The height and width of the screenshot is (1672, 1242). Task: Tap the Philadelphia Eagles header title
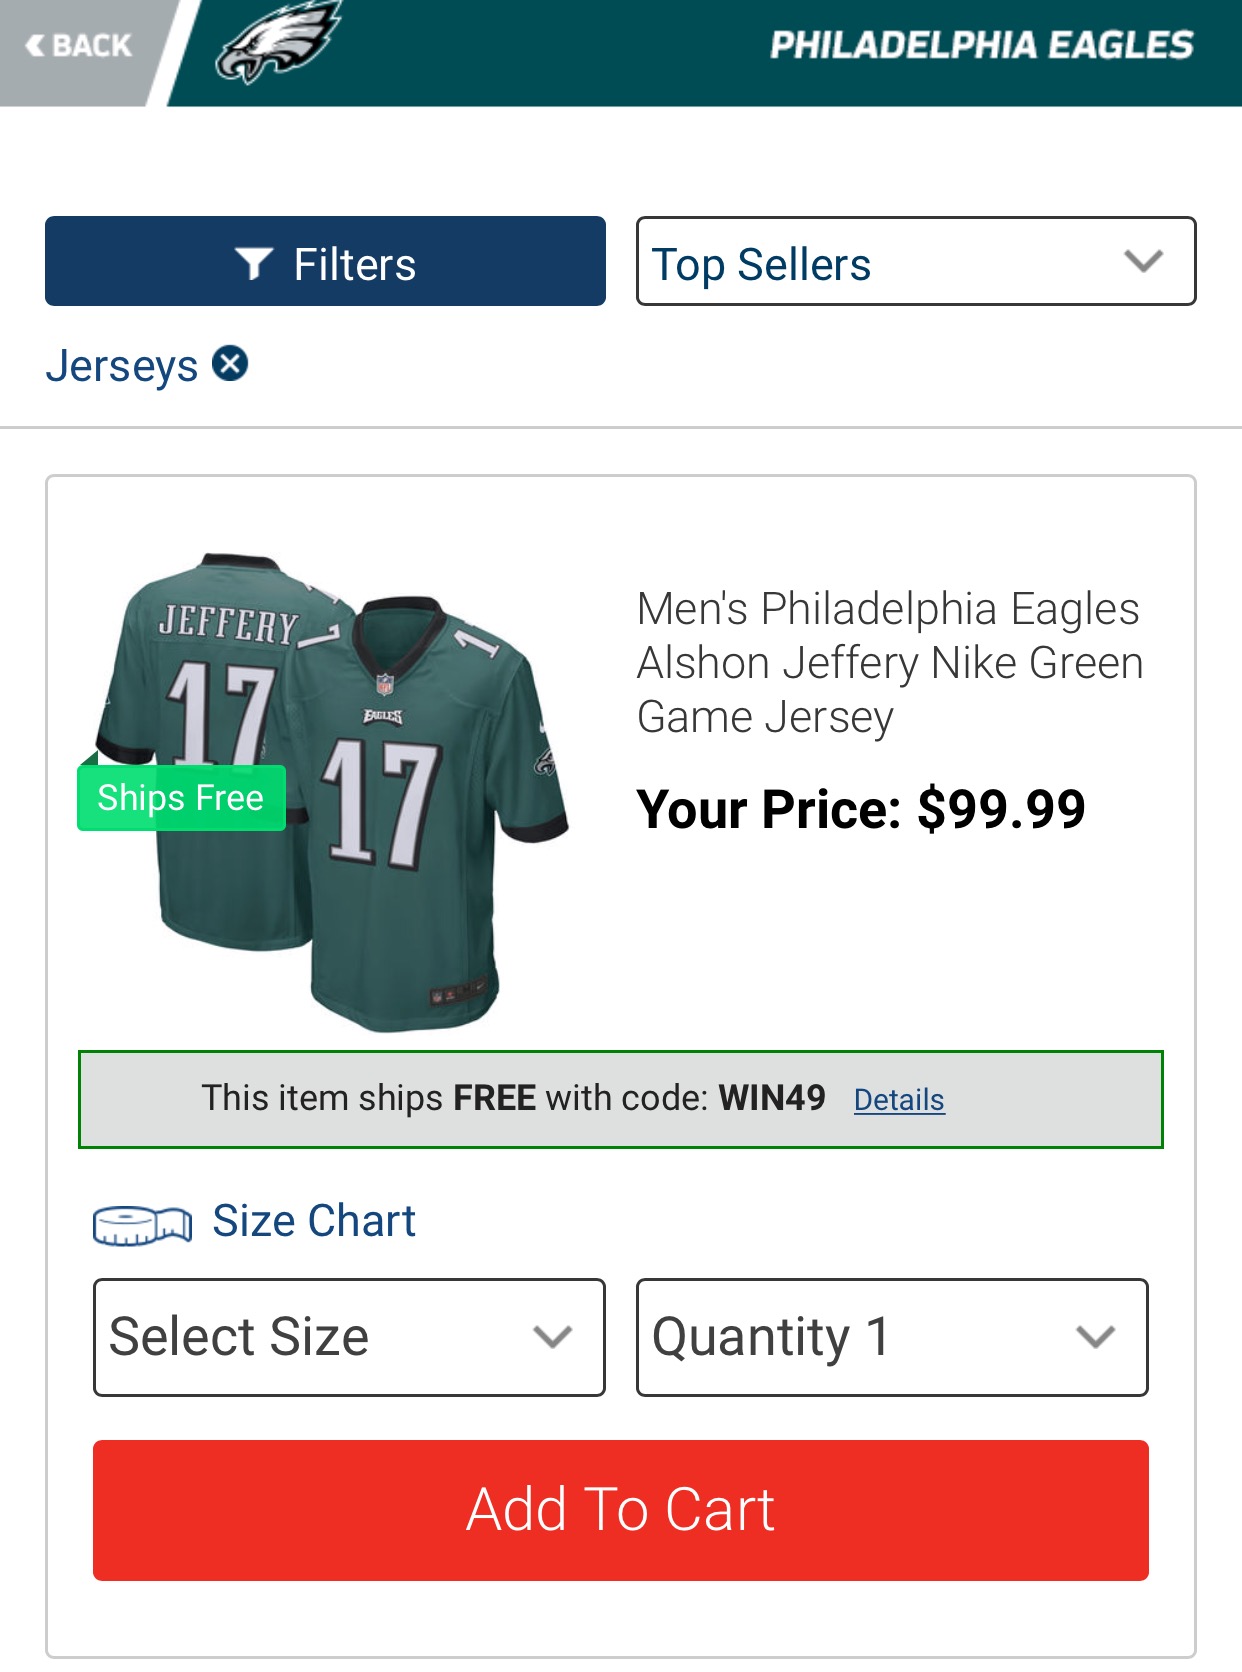click(981, 45)
